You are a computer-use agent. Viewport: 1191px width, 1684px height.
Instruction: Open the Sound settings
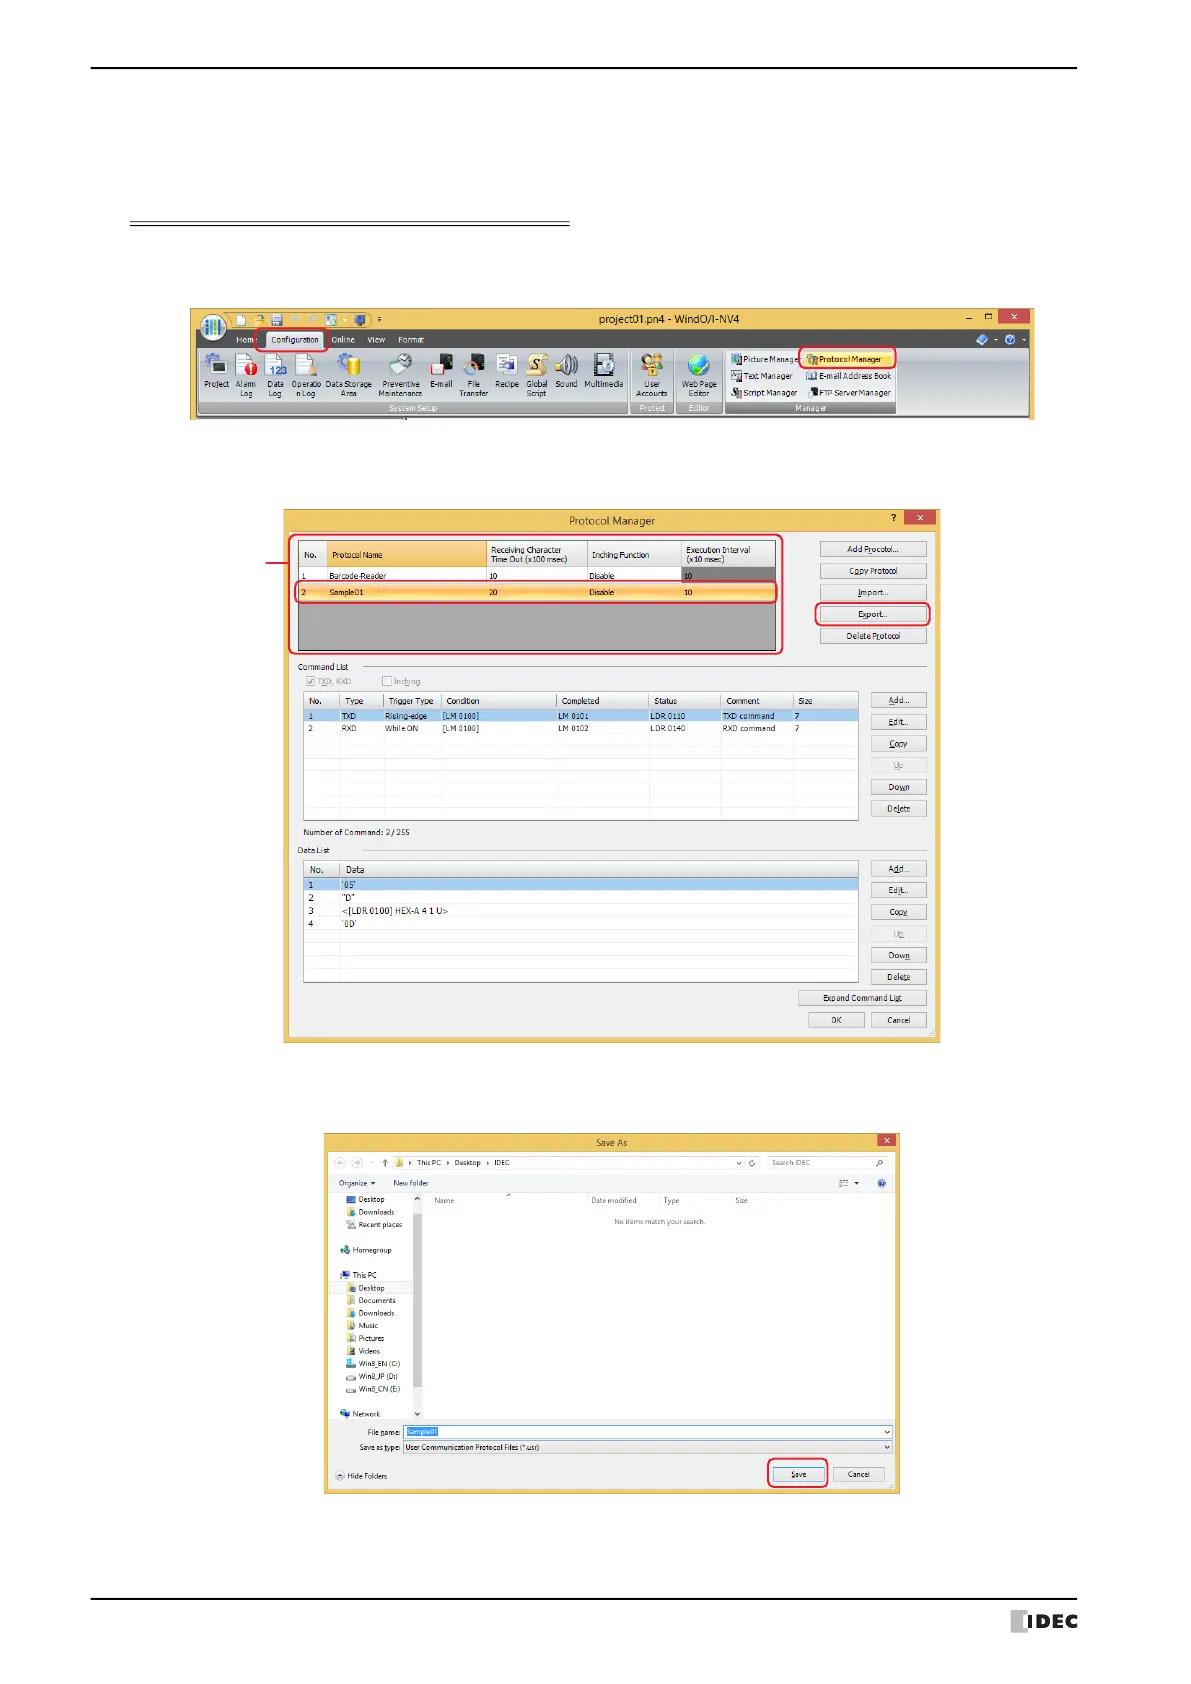[566, 371]
